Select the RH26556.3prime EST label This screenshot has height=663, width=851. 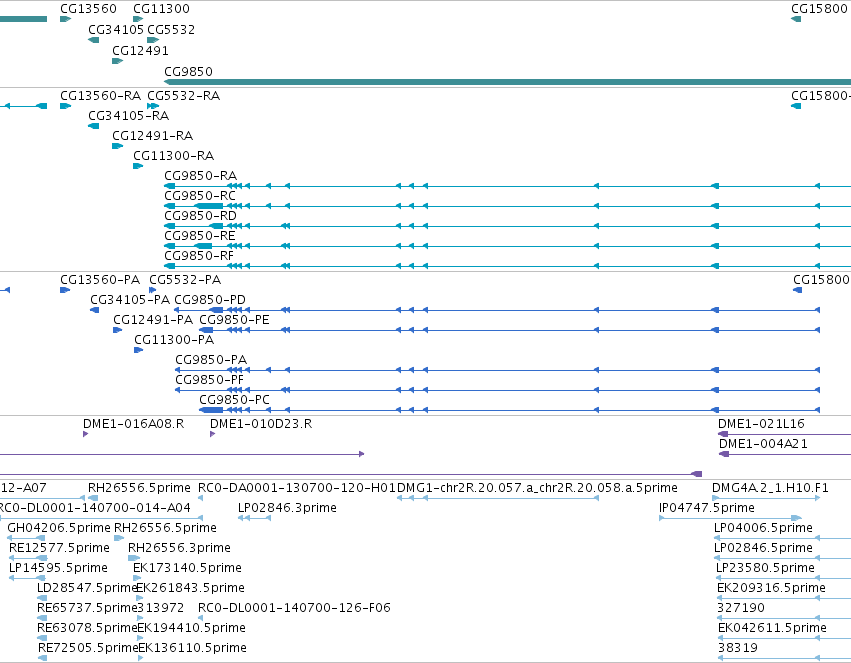pos(179,548)
